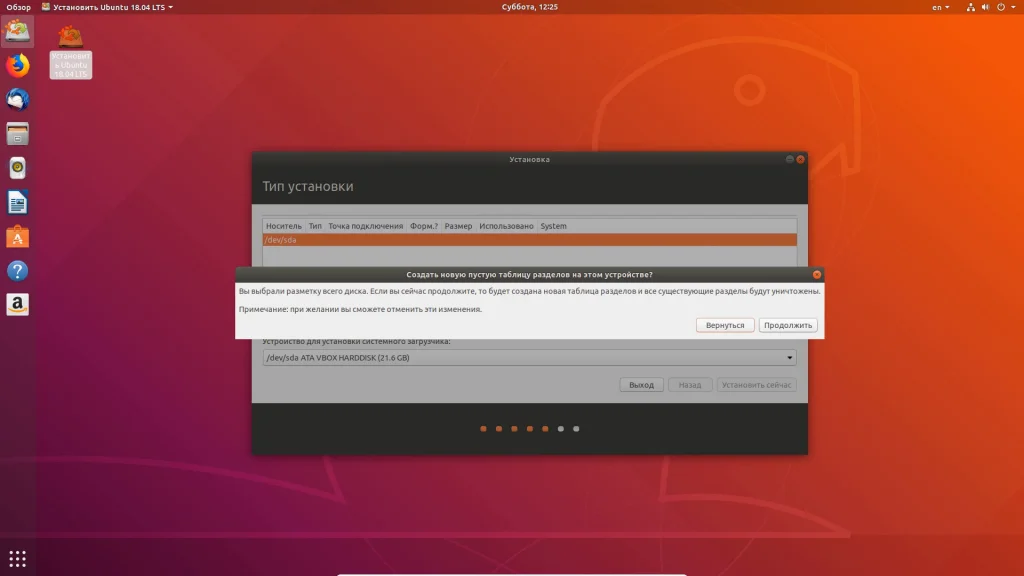Click the 'Продолжить' button
The width and height of the screenshot is (1024, 576).
click(788, 325)
